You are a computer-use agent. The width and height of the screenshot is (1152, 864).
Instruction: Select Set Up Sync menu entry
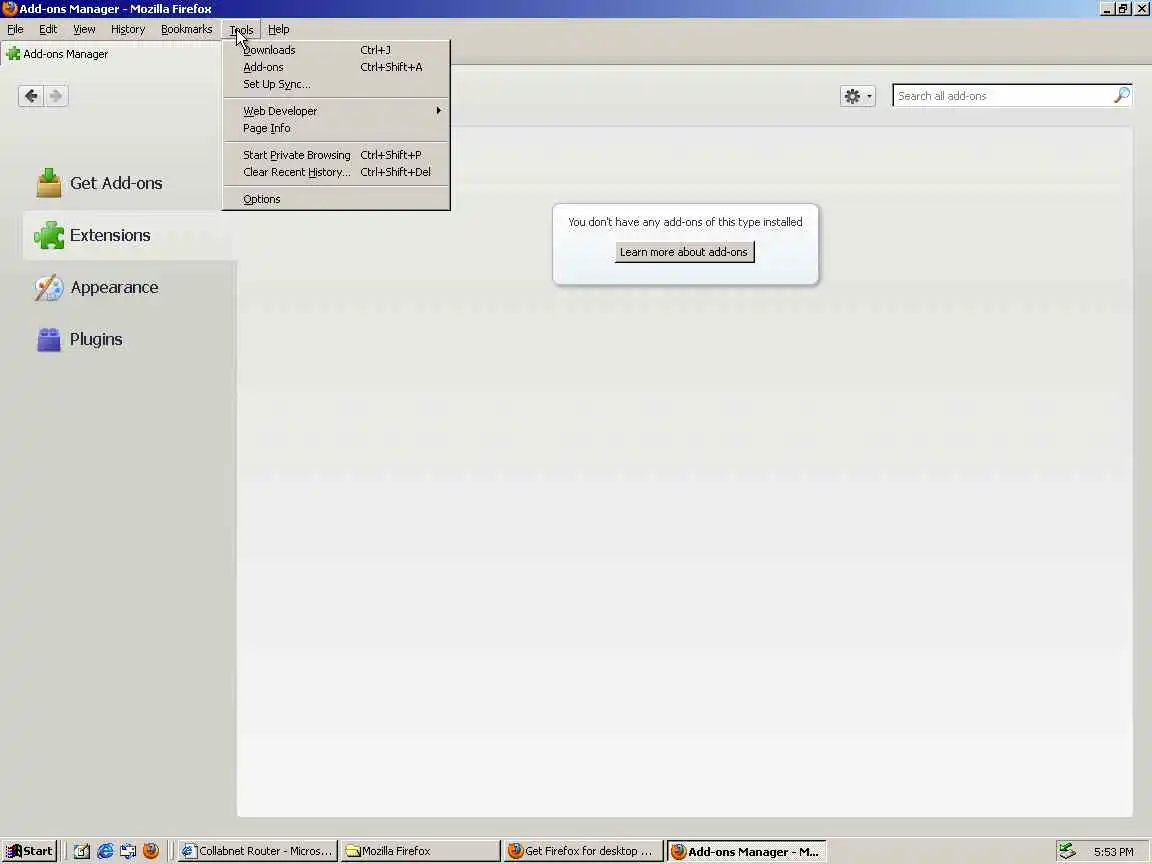coord(336,84)
